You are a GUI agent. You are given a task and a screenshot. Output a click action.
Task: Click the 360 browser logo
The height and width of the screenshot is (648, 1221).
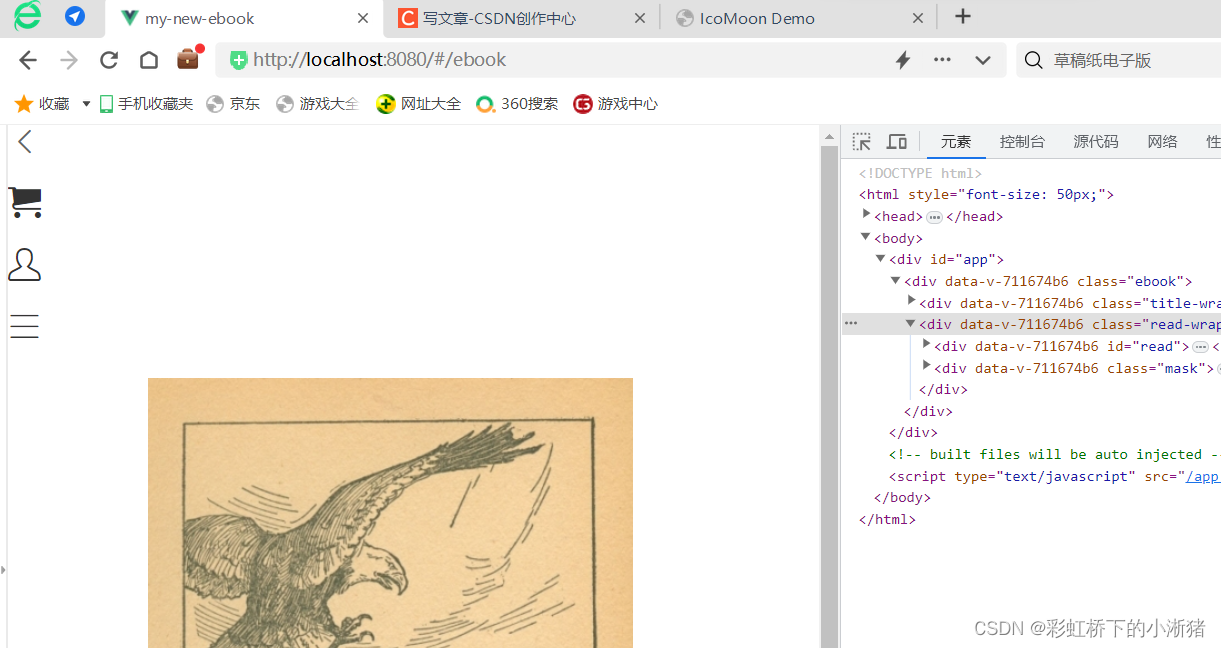(27, 16)
